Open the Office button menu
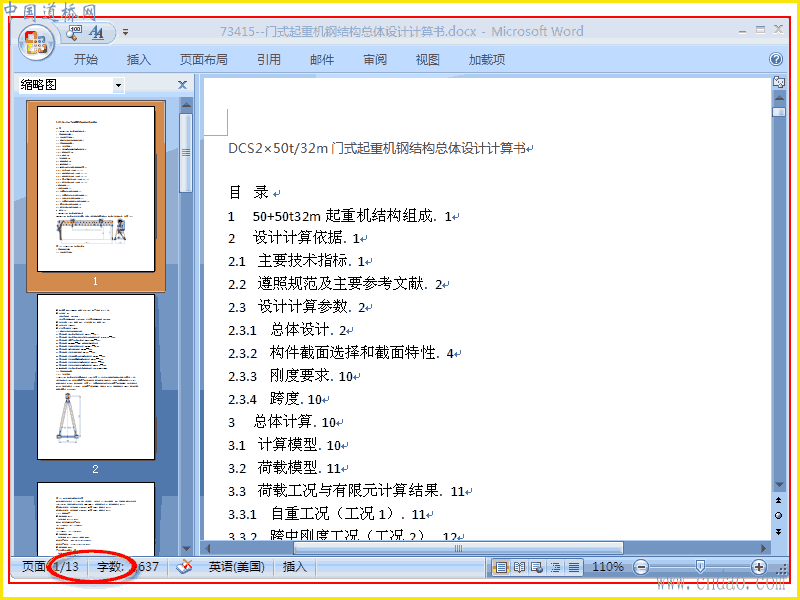The image size is (800, 600). (x=36, y=42)
